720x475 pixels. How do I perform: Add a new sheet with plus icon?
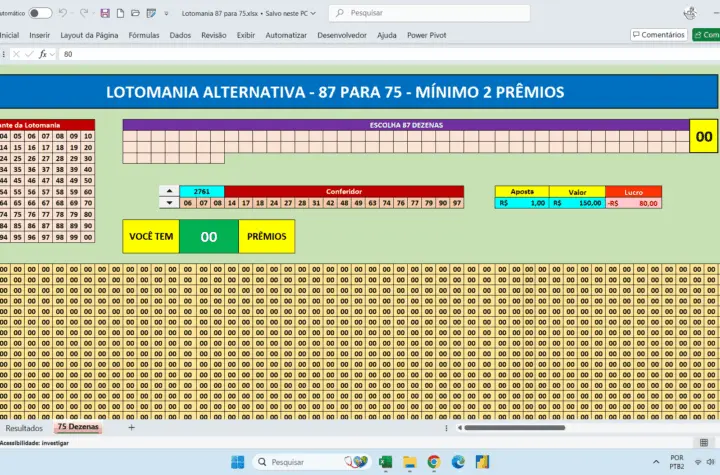click(131, 427)
